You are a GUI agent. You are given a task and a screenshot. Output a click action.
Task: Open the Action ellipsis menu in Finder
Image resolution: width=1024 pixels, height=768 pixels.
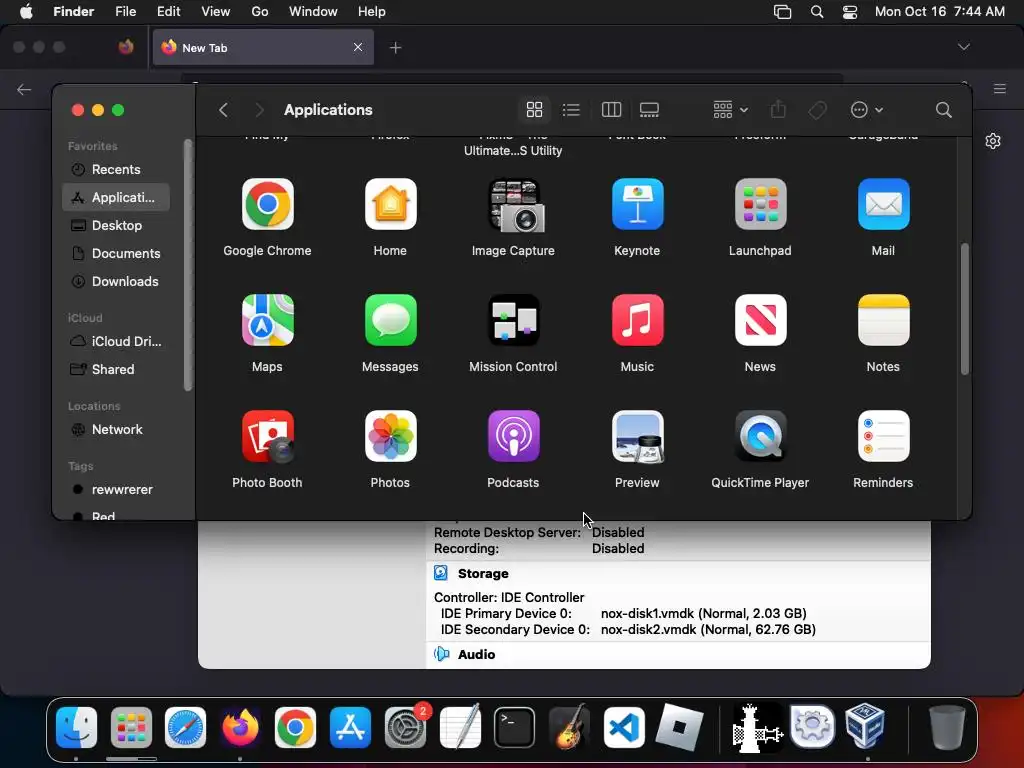pos(867,110)
